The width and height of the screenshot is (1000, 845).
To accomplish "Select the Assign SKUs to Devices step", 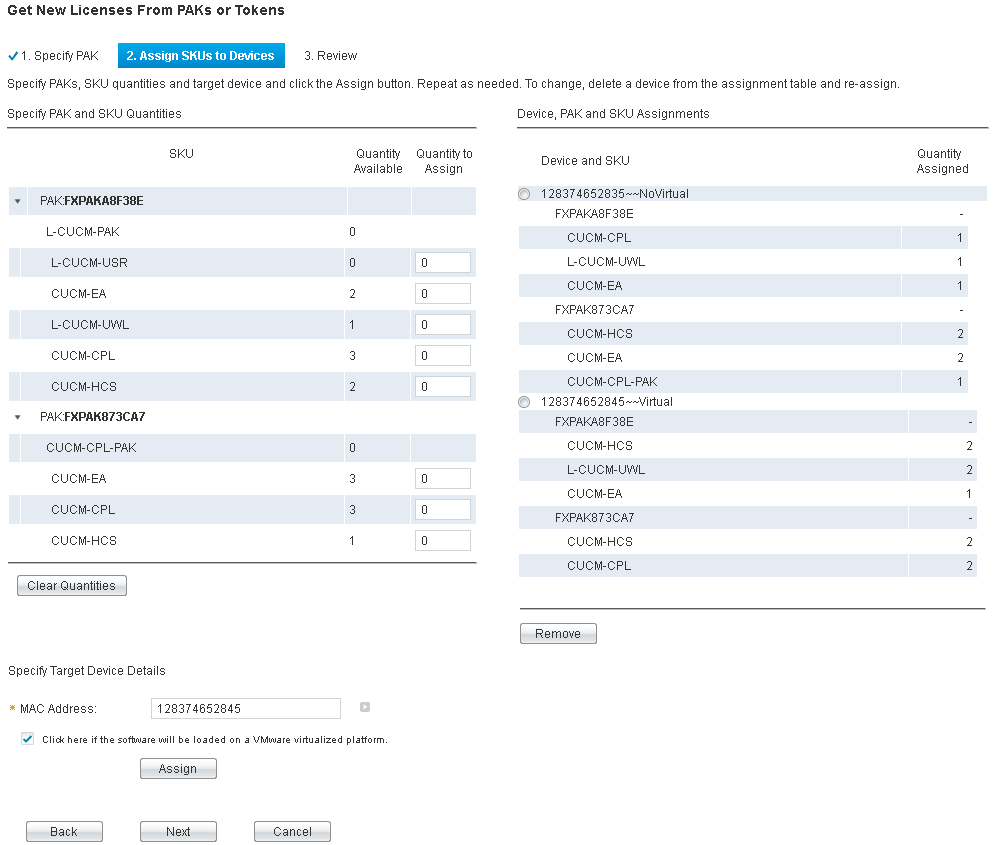I will (x=201, y=56).
